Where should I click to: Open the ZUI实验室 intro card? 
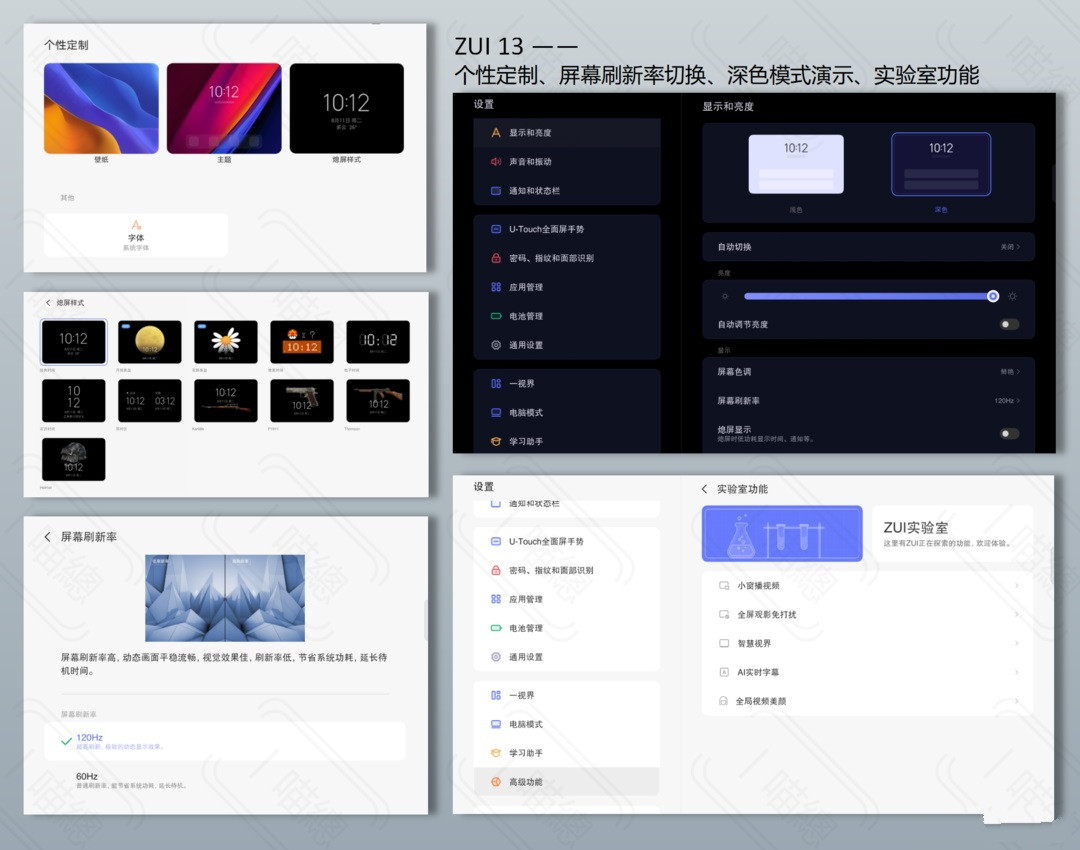[x=953, y=534]
